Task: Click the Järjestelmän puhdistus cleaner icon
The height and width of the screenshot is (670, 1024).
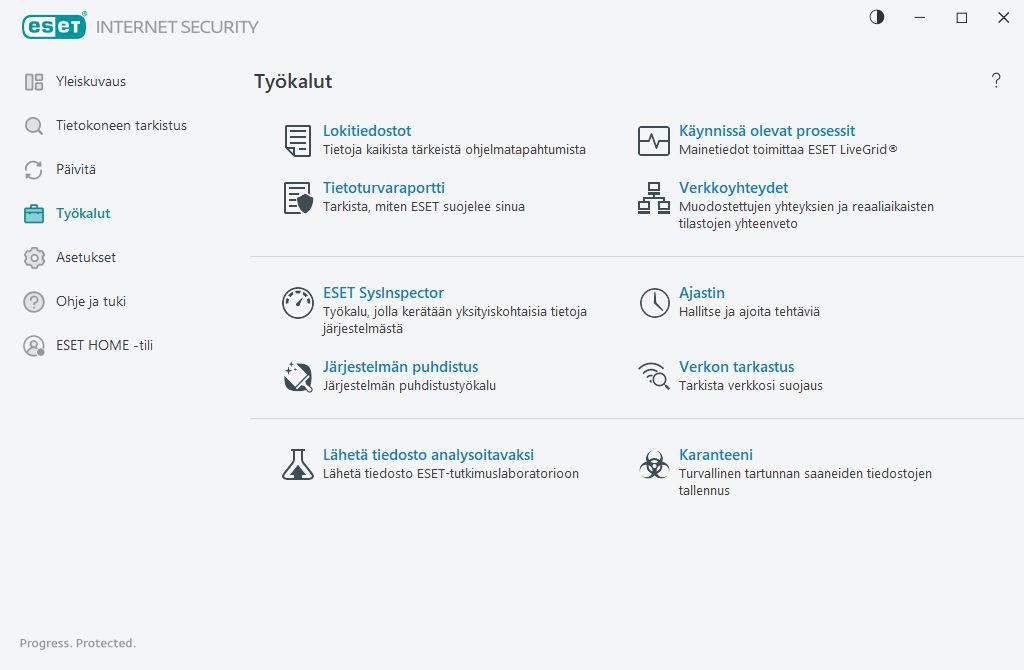Action: coord(298,377)
